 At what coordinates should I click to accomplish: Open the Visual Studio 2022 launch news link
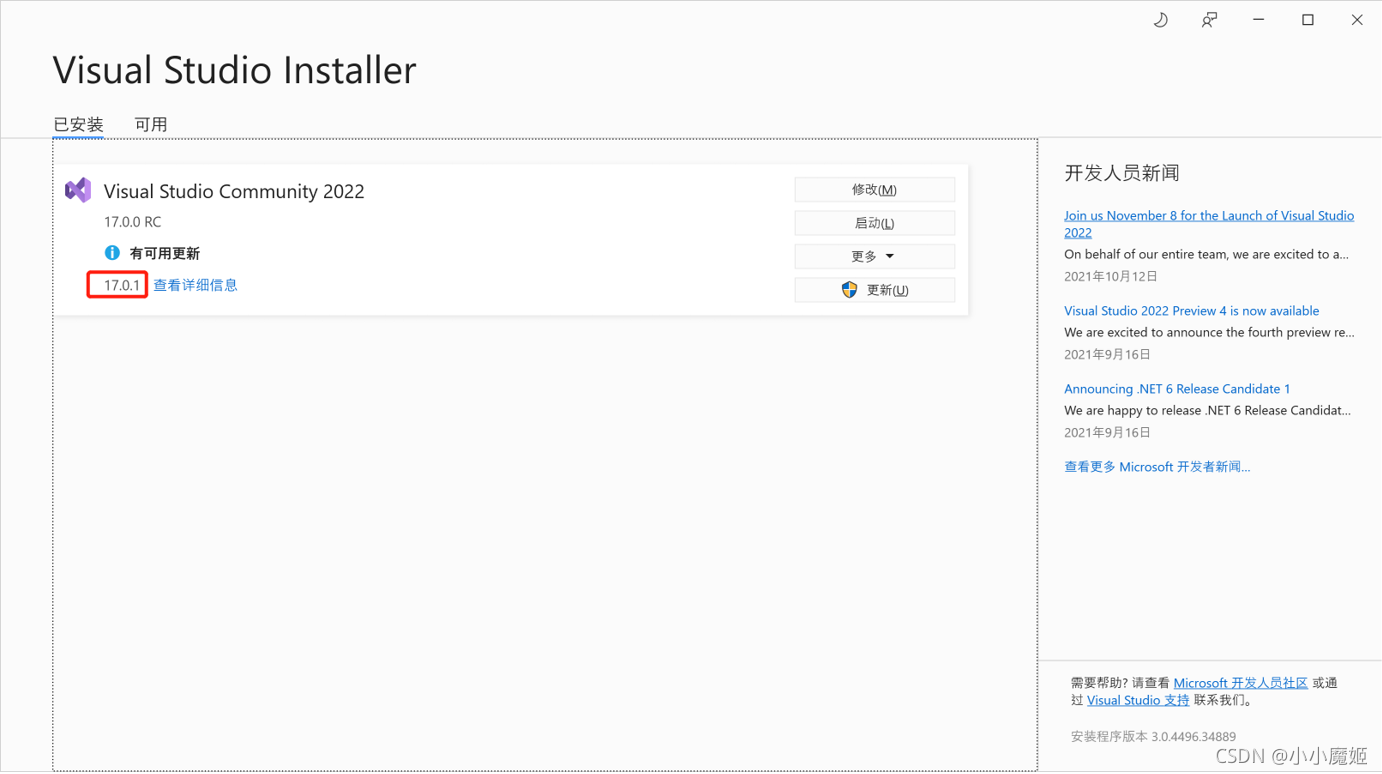pyautogui.click(x=1208, y=224)
